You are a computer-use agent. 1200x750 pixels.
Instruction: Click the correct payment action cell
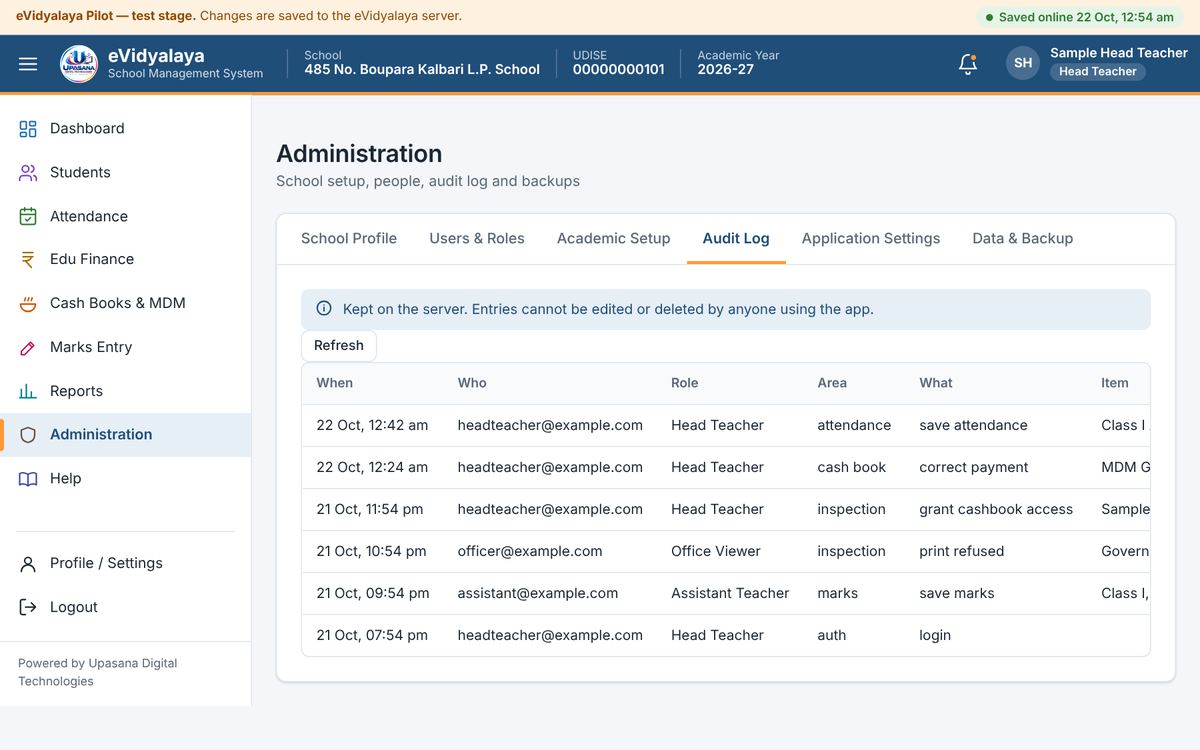pyautogui.click(x=974, y=467)
